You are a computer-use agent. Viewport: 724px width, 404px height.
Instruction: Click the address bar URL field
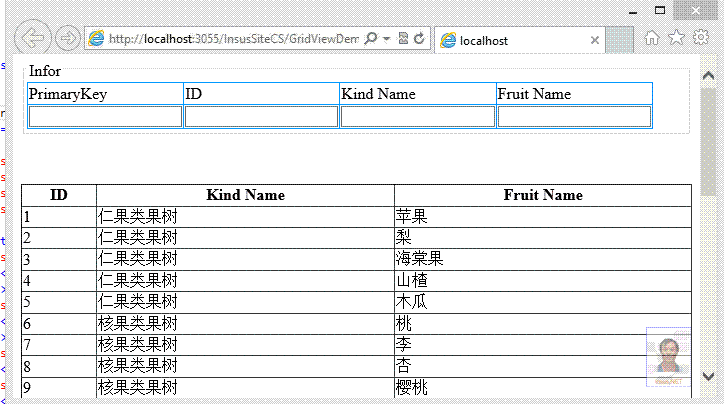point(233,39)
